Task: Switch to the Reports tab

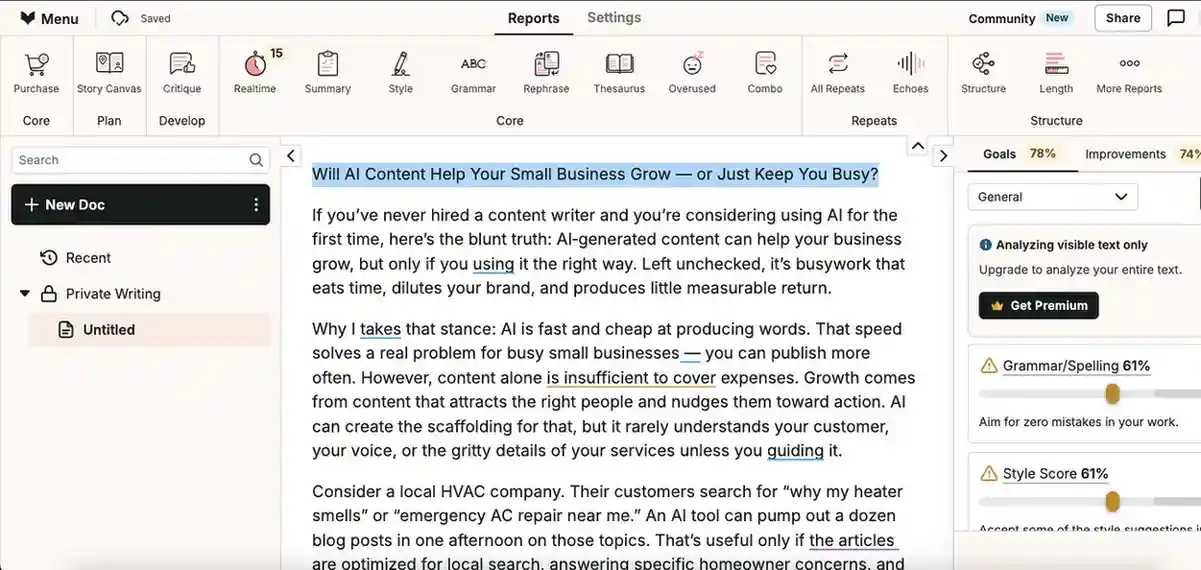Action: 533,18
